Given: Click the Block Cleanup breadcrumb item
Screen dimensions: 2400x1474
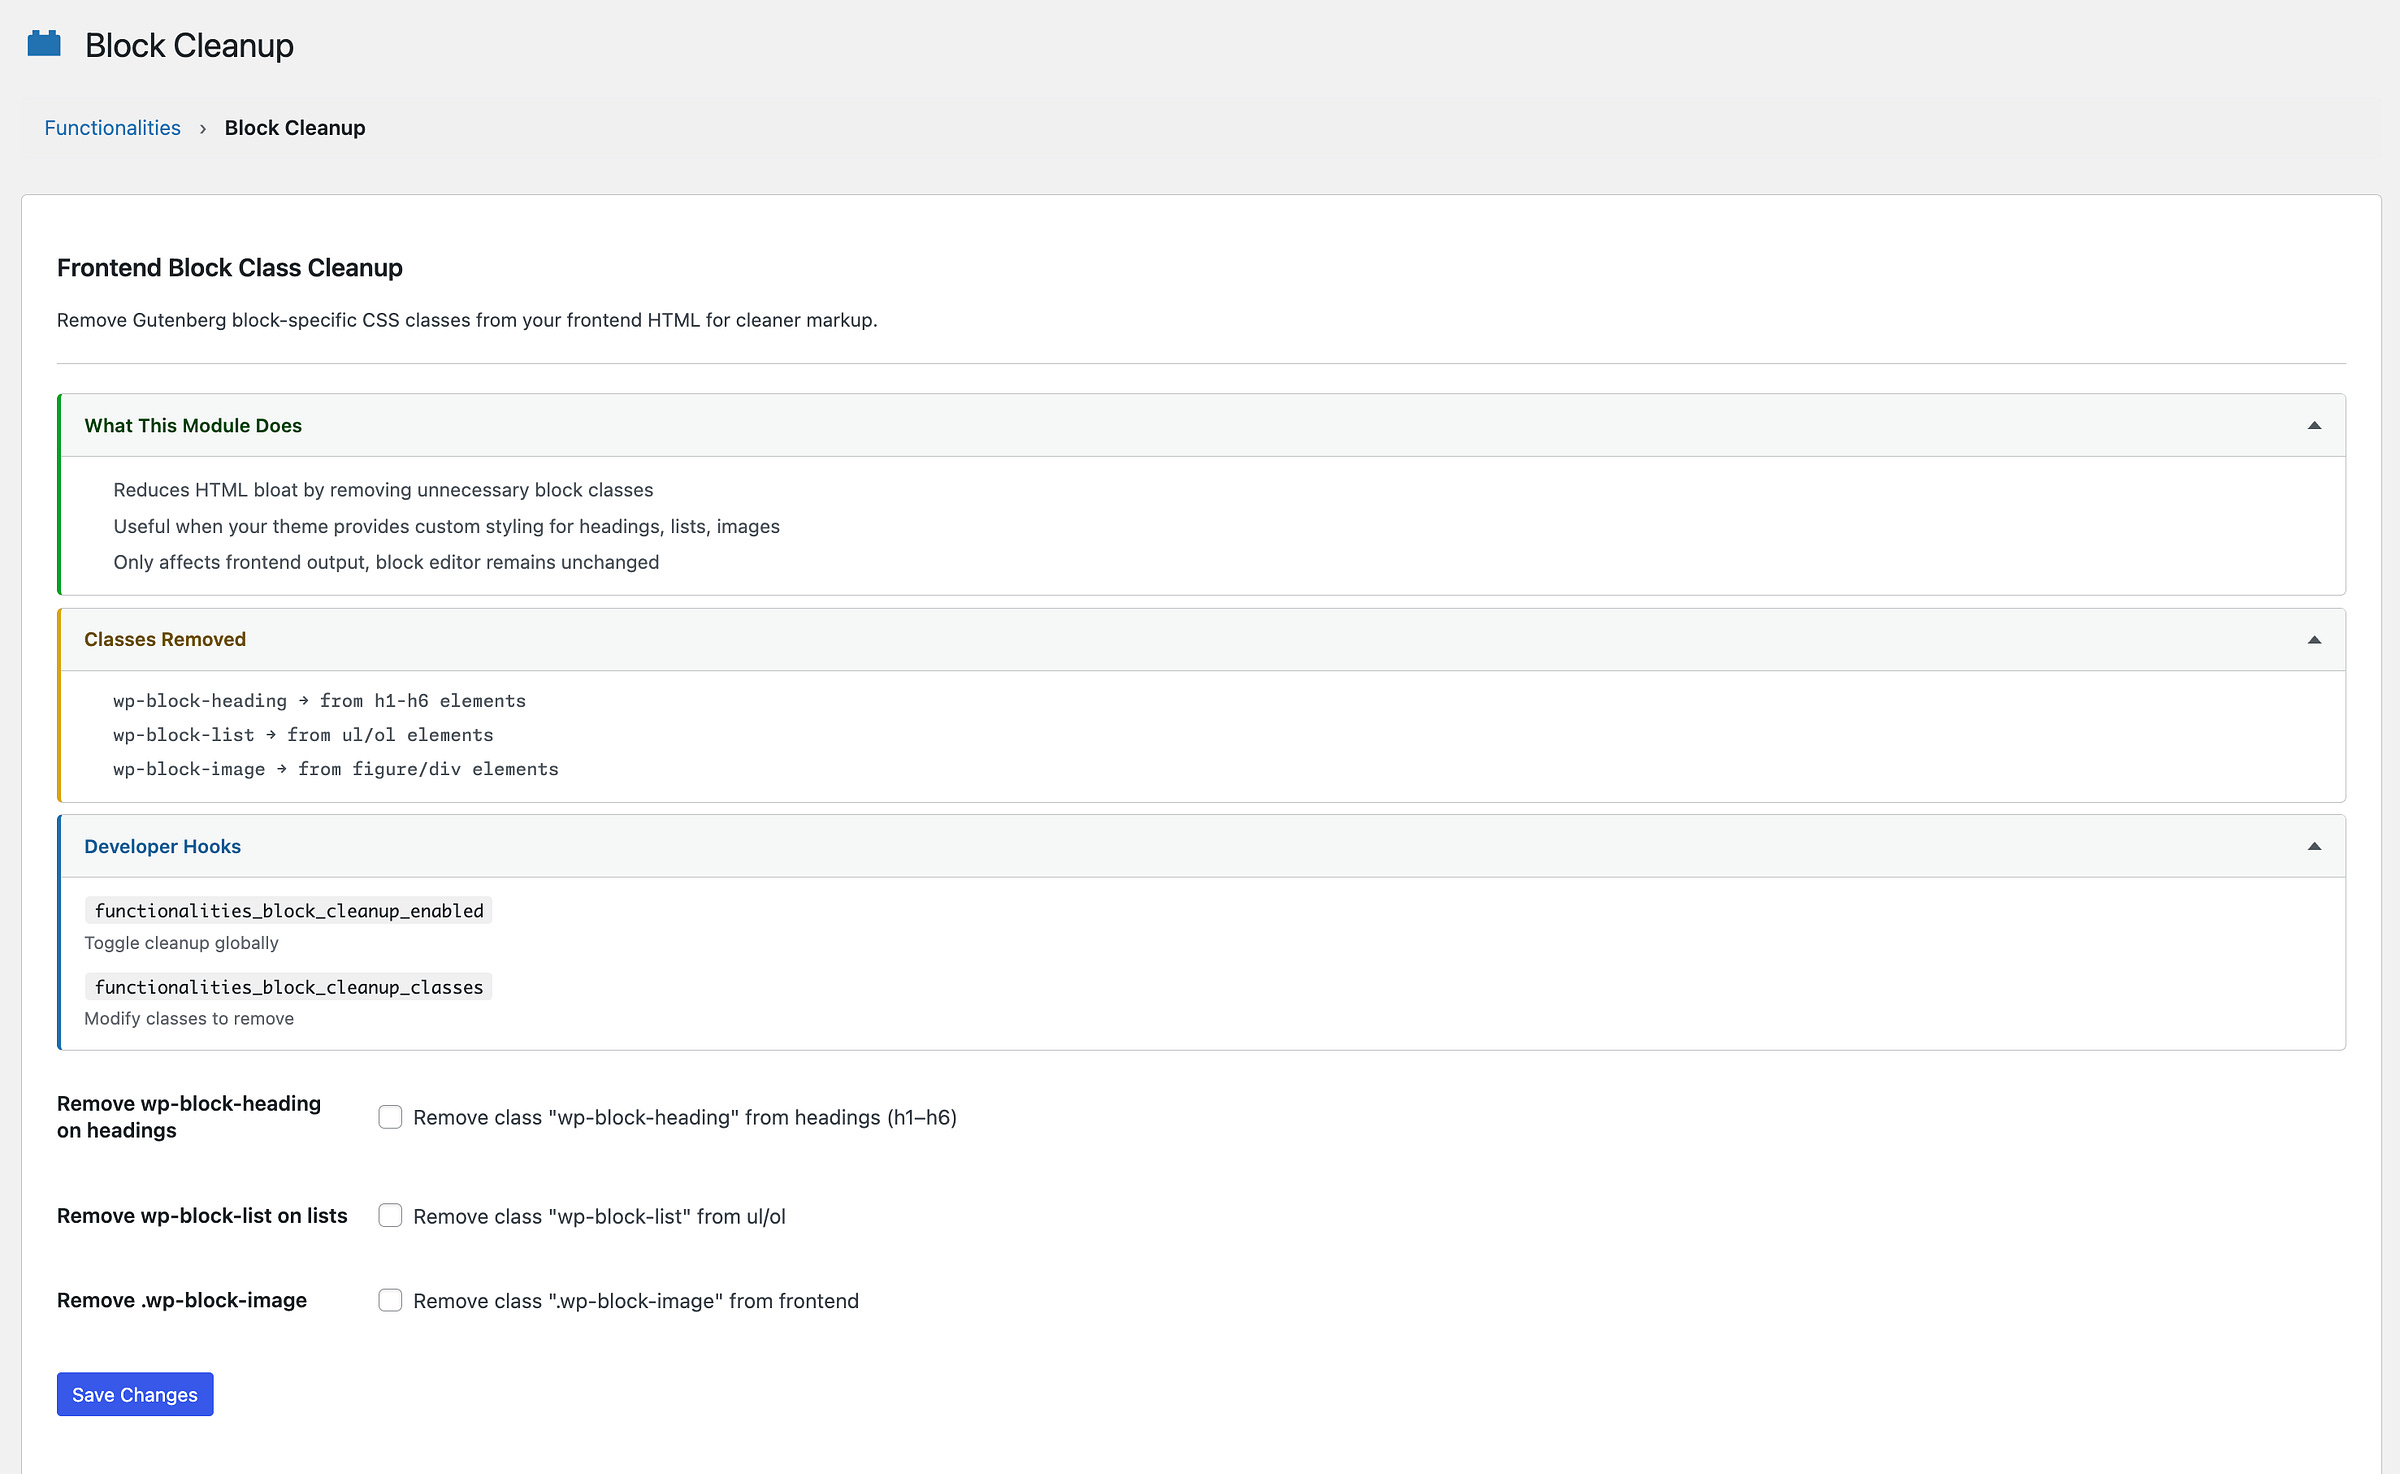Looking at the screenshot, I should (295, 128).
